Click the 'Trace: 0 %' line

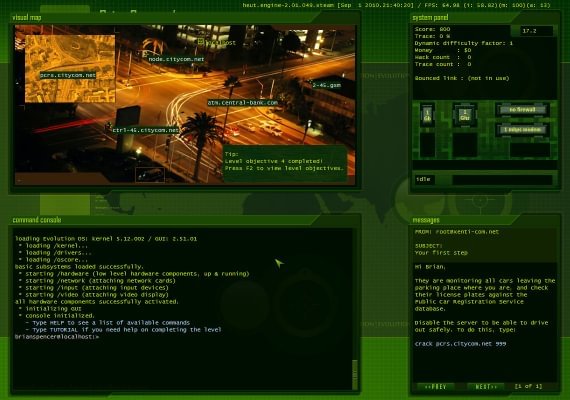432,36
